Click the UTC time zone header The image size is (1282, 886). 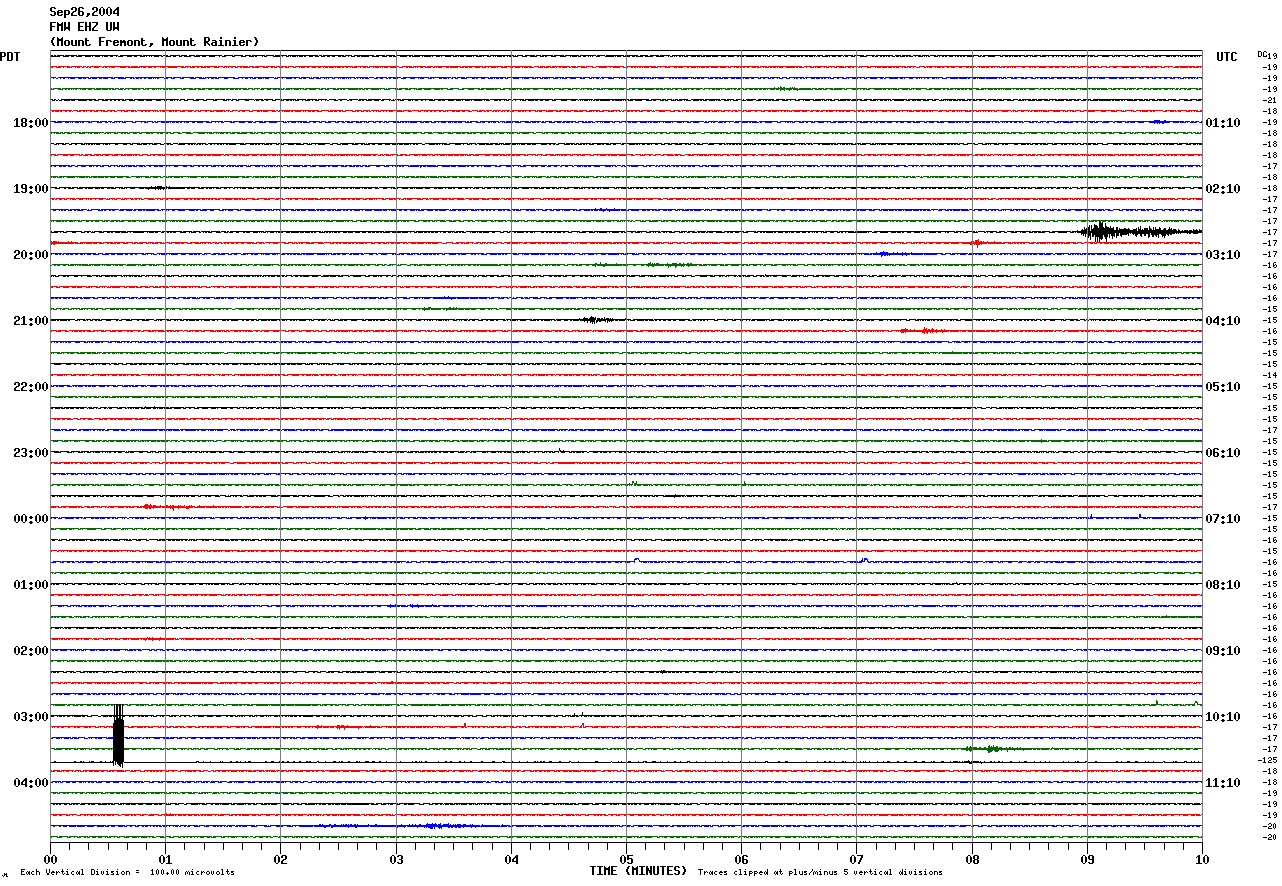click(1226, 57)
